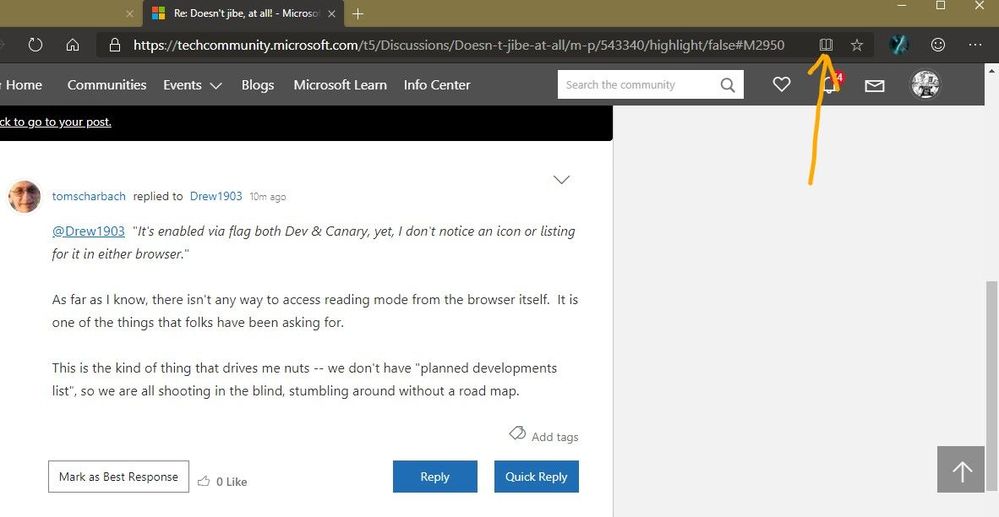999x517 pixels.
Task: Click the '0 Like' count
Action: tap(231, 482)
